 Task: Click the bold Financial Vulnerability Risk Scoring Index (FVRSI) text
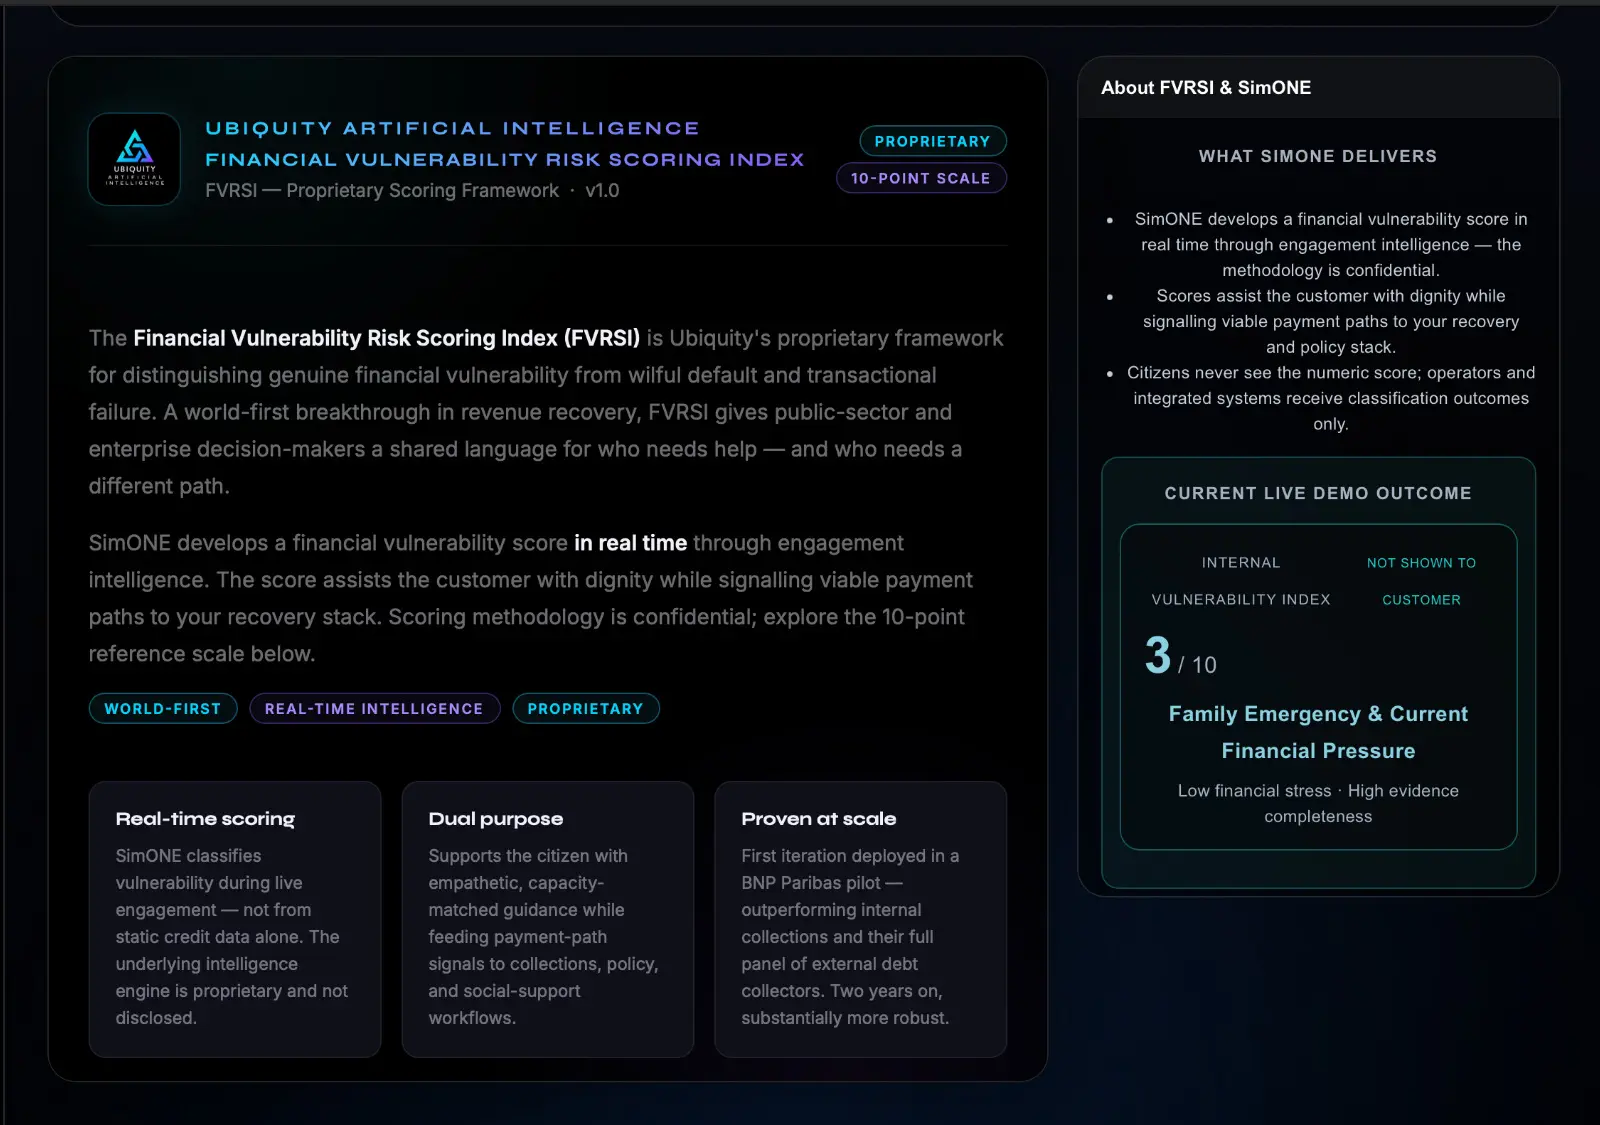(386, 338)
